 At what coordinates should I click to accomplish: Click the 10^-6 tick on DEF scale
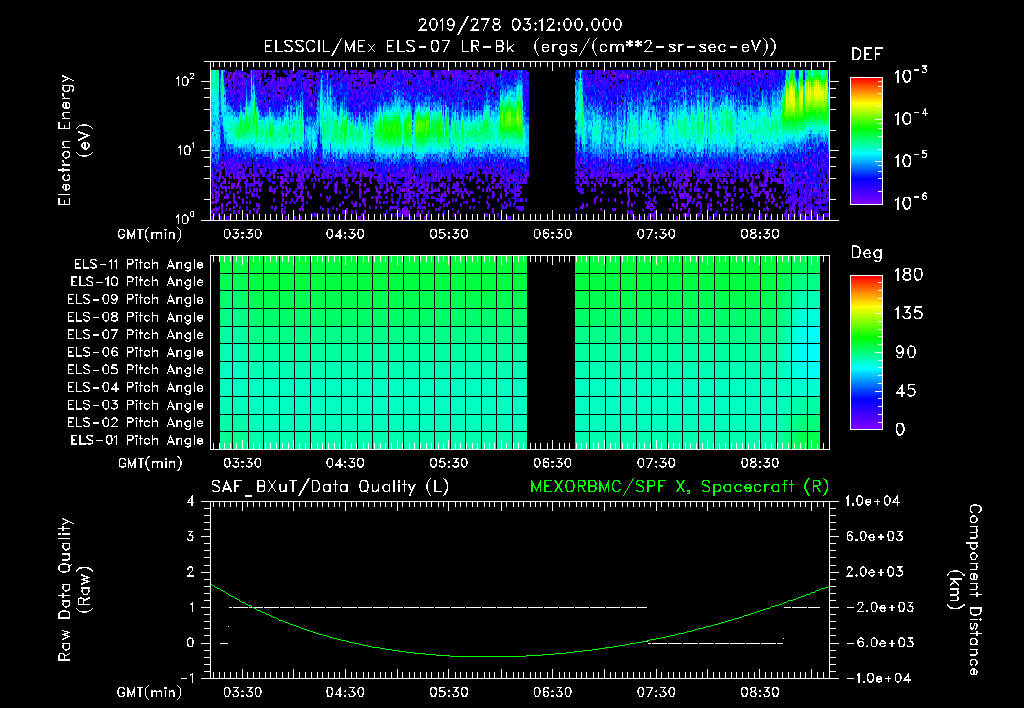(910, 202)
